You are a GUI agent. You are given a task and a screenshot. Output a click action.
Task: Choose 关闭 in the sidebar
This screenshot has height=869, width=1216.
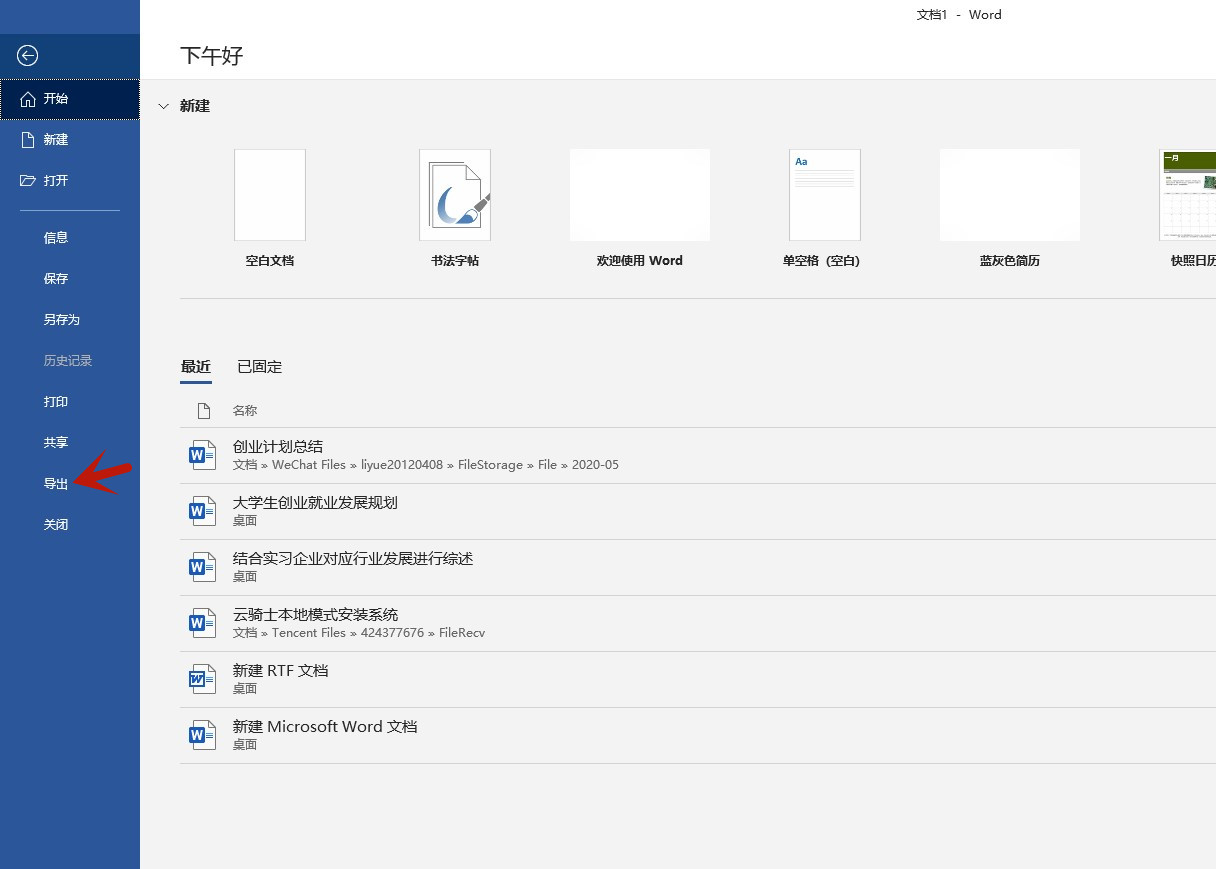point(70,525)
